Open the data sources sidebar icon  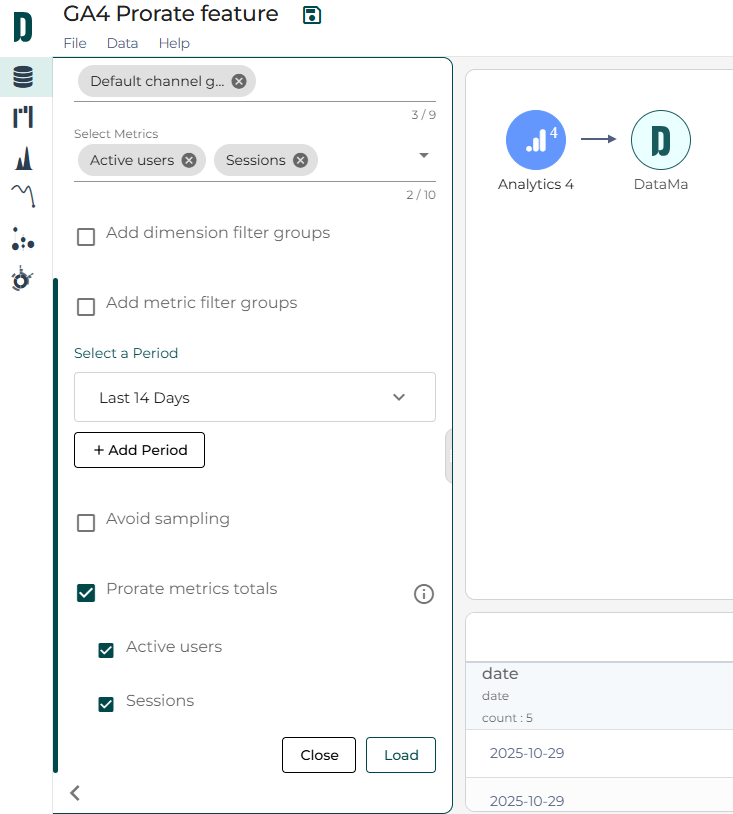click(23, 77)
